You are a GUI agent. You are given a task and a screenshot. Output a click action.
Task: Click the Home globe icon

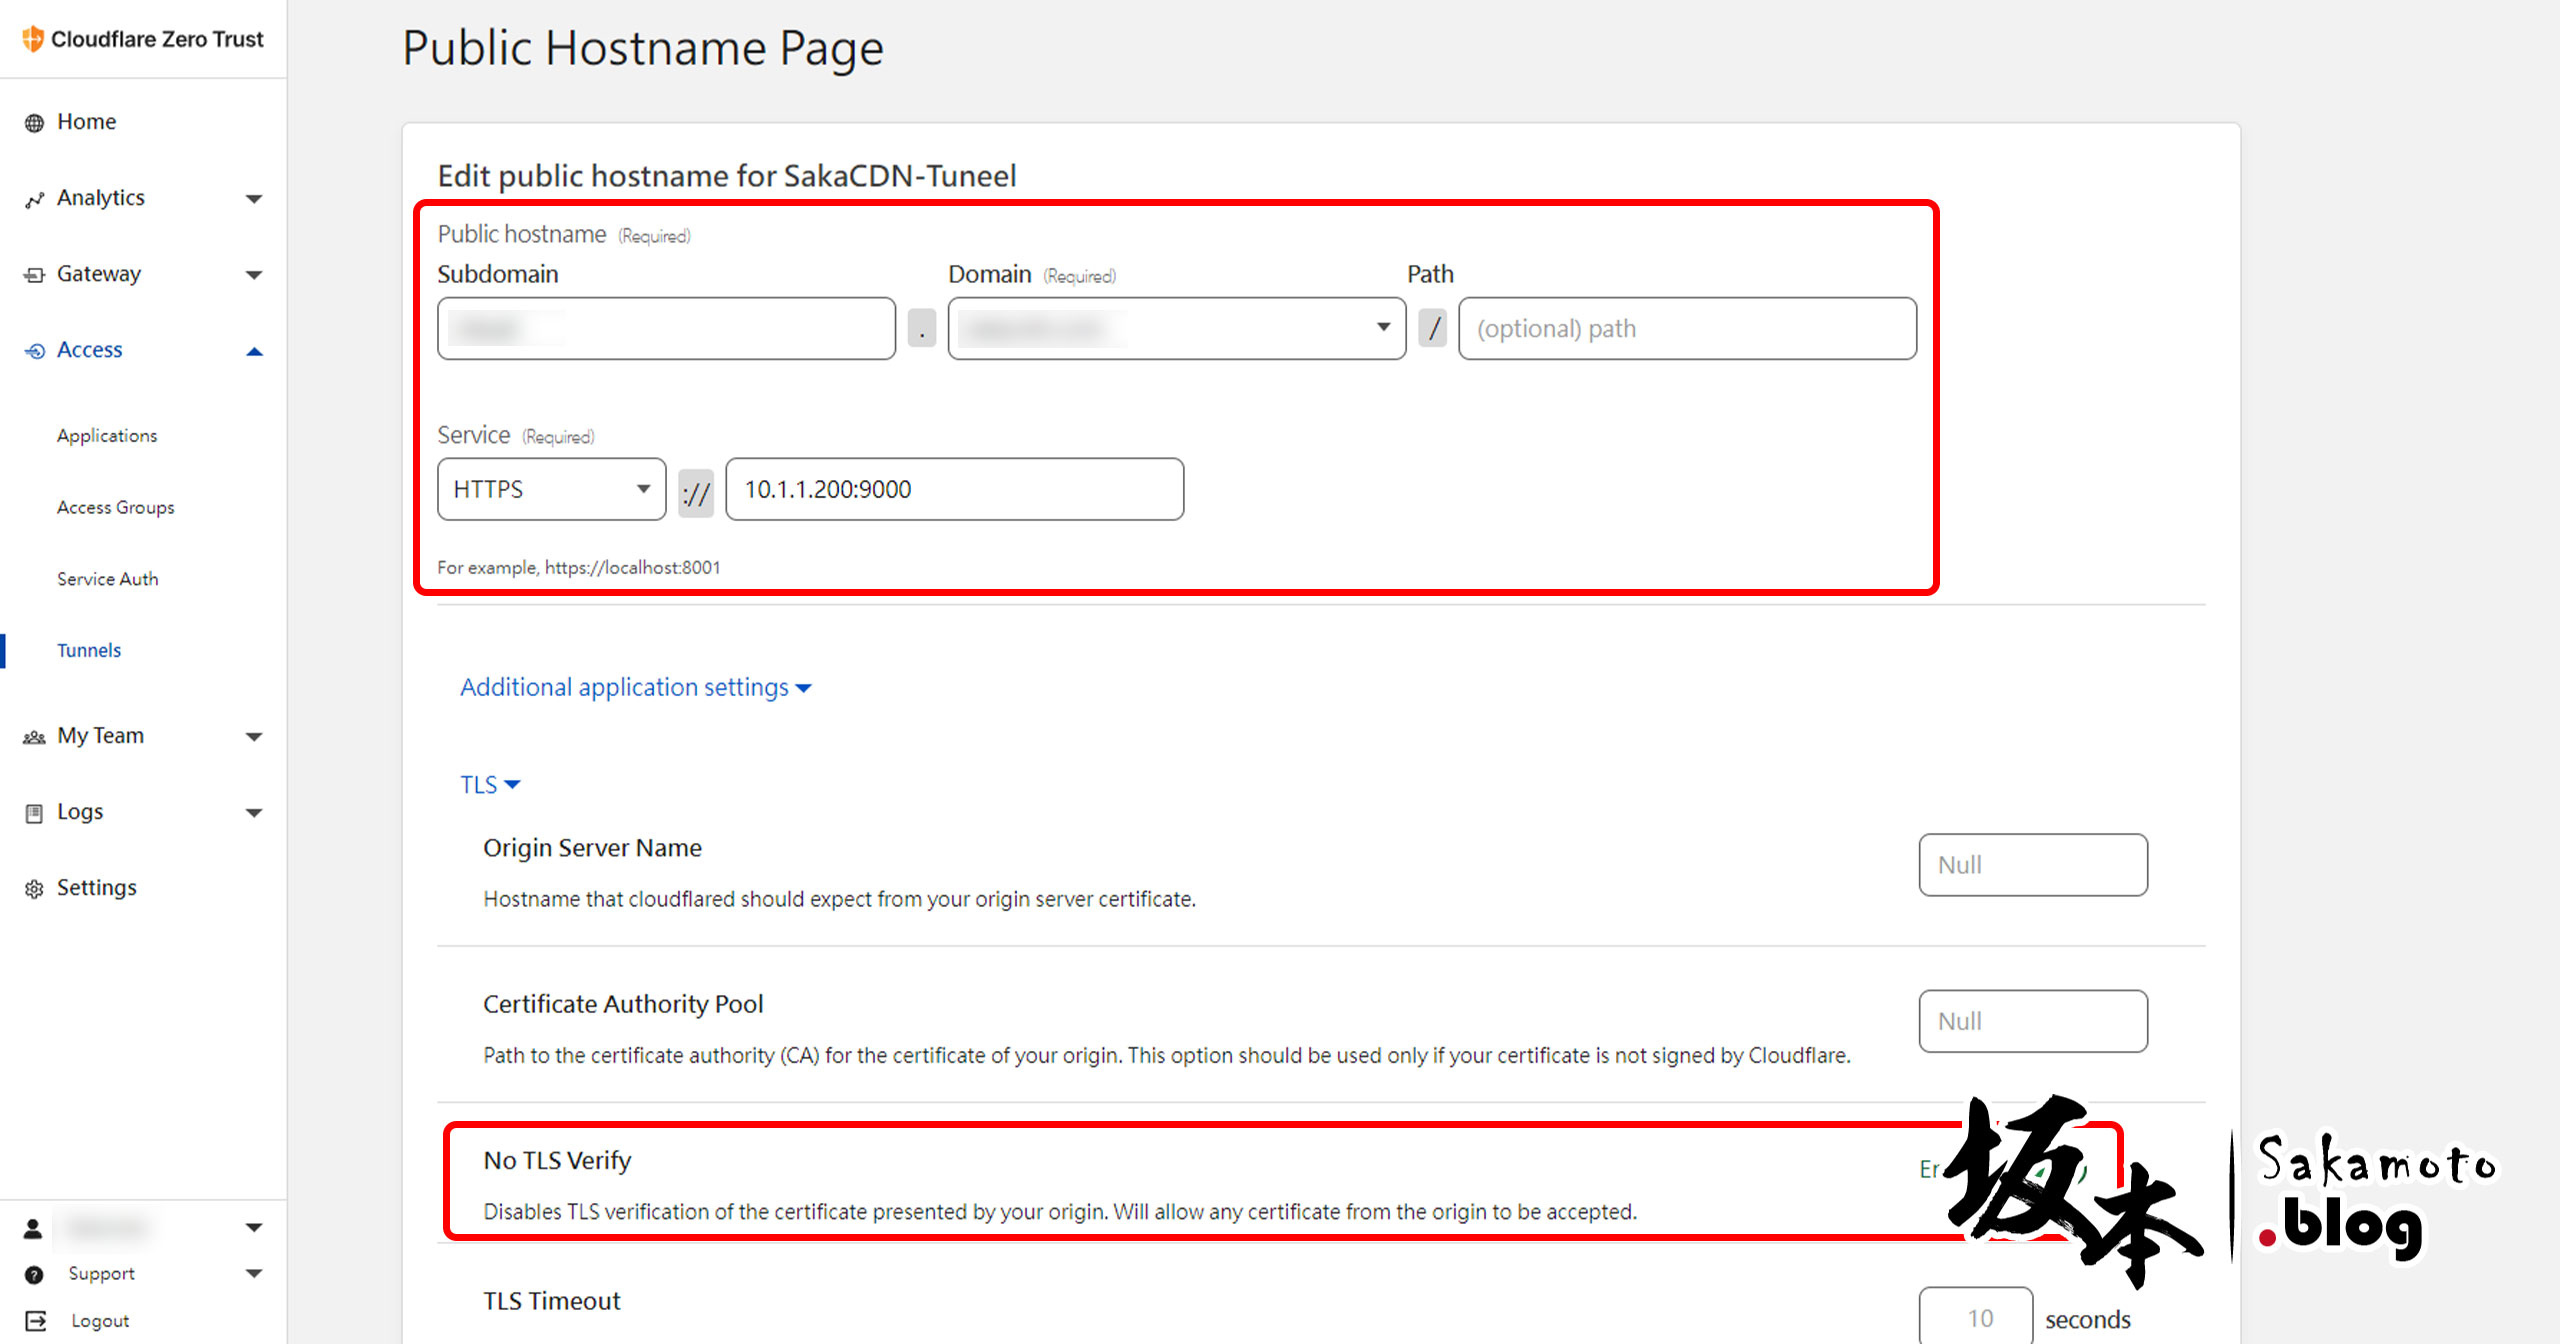point(34,123)
